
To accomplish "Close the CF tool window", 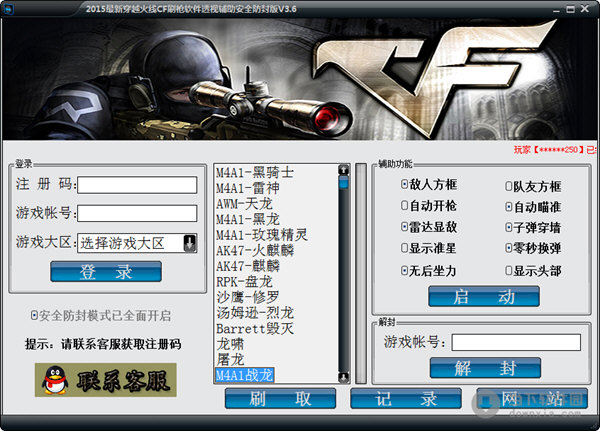I will [585, 8].
